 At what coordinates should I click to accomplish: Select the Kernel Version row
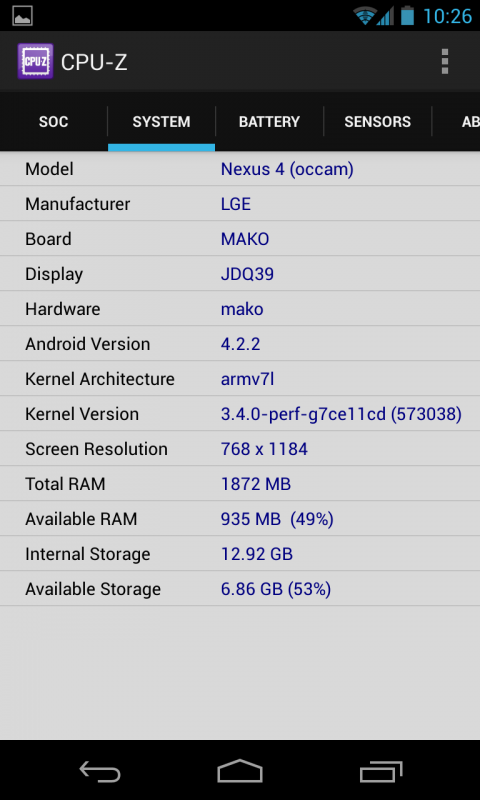[x=240, y=414]
